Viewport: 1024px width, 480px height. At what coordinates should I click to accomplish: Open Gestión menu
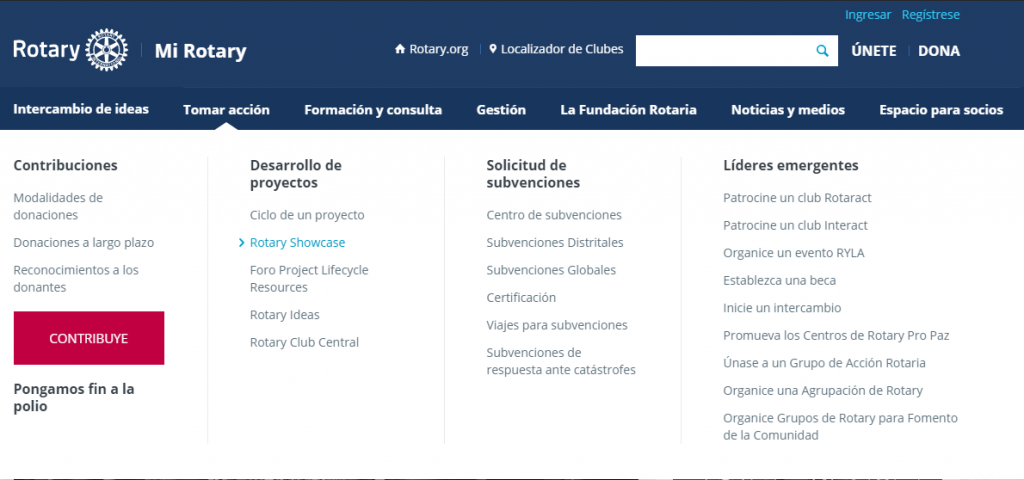pyautogui.click(x=501, y=110)
